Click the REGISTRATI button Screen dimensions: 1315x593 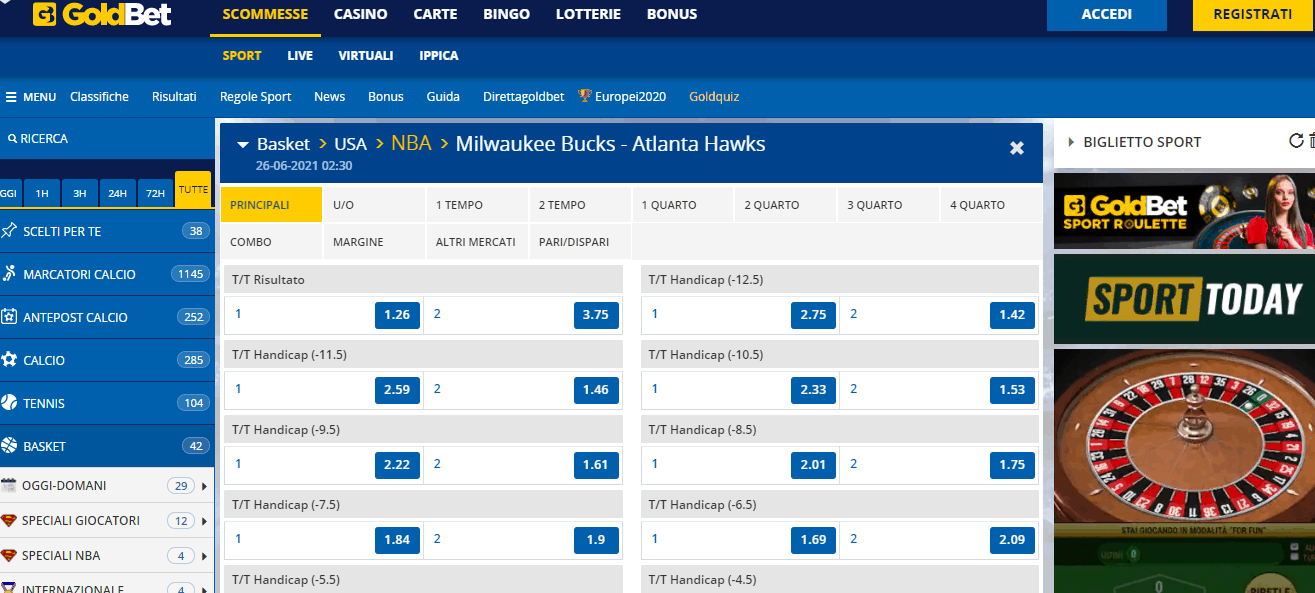(1253, 15)
